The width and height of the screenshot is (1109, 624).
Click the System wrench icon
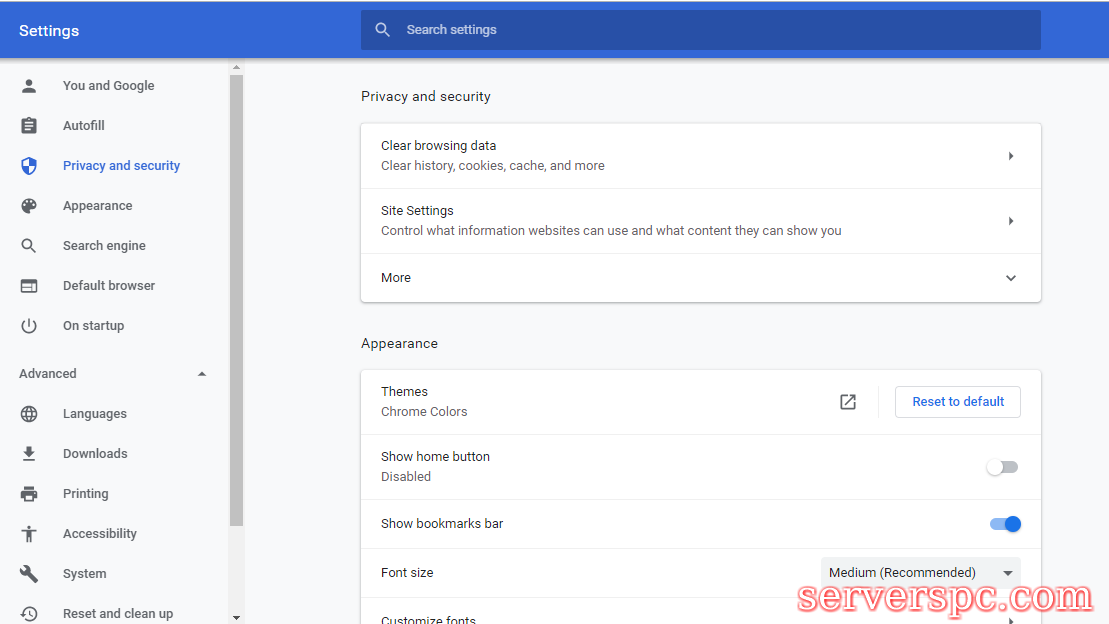pyautogui.click(x=29, y=574)
